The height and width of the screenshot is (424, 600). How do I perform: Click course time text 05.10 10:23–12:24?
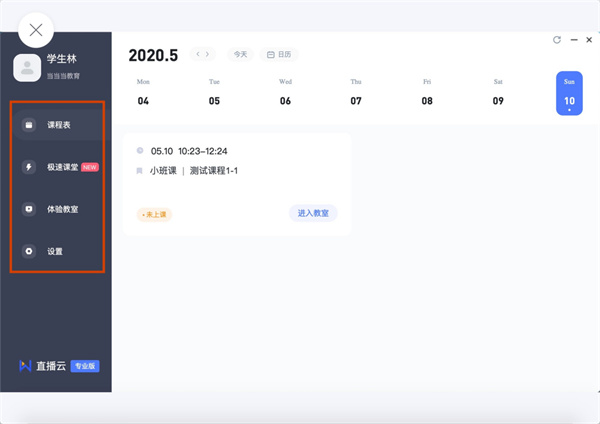189,151
